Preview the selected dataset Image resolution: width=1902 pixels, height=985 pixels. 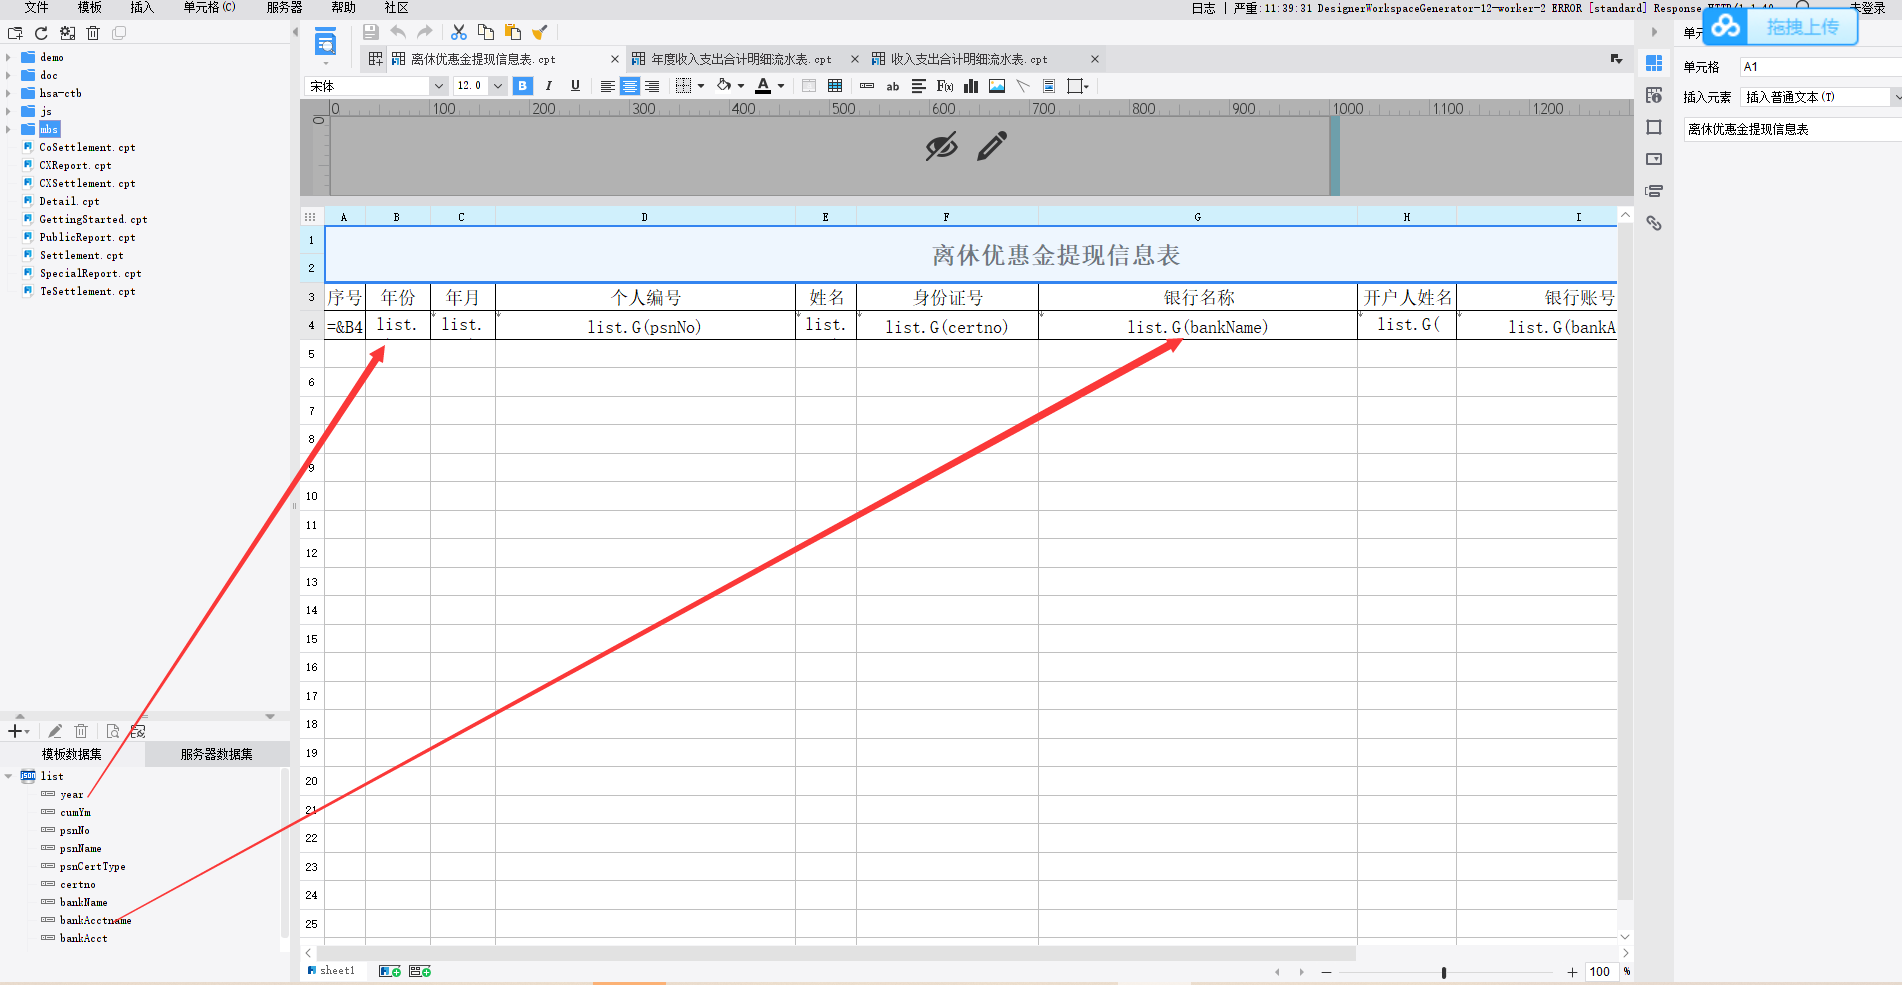click(113, 731)
